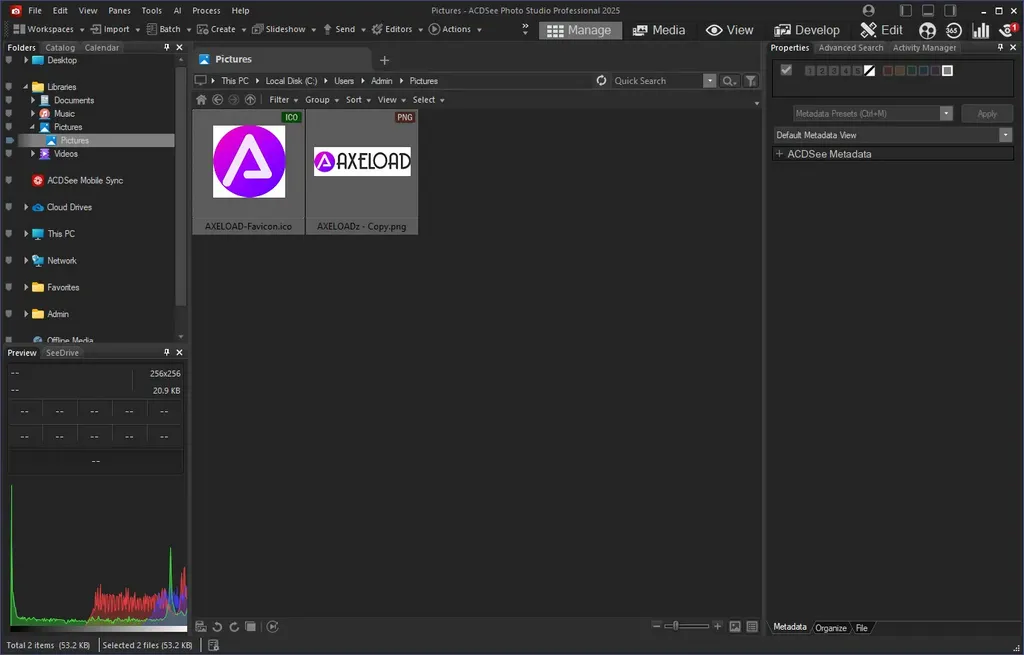
Task: Close the Preview pane
Action: pos(180,352)
